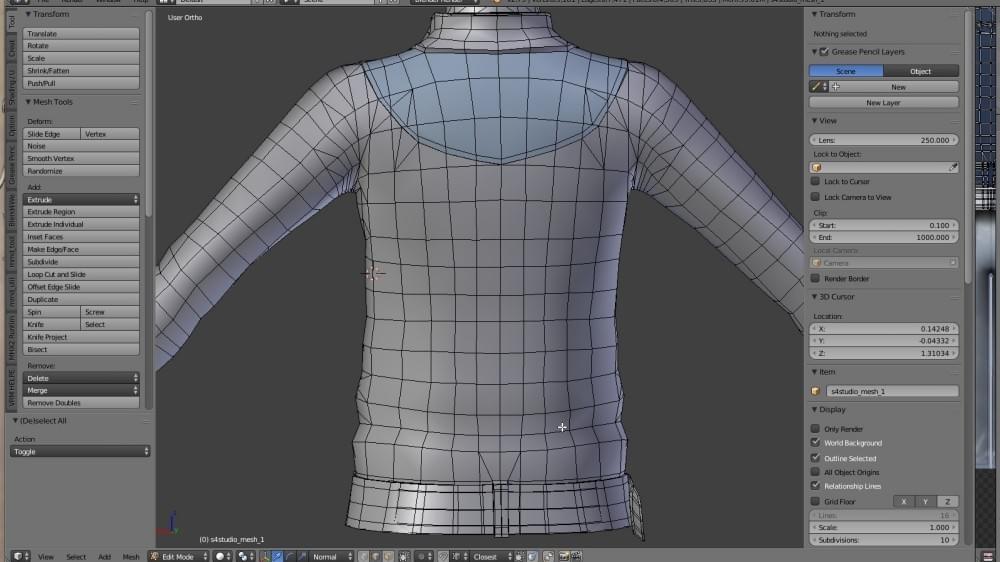Switch grease pencil source to Object
This screenshot has height=562, width=1000.
(x=920, y=71)
